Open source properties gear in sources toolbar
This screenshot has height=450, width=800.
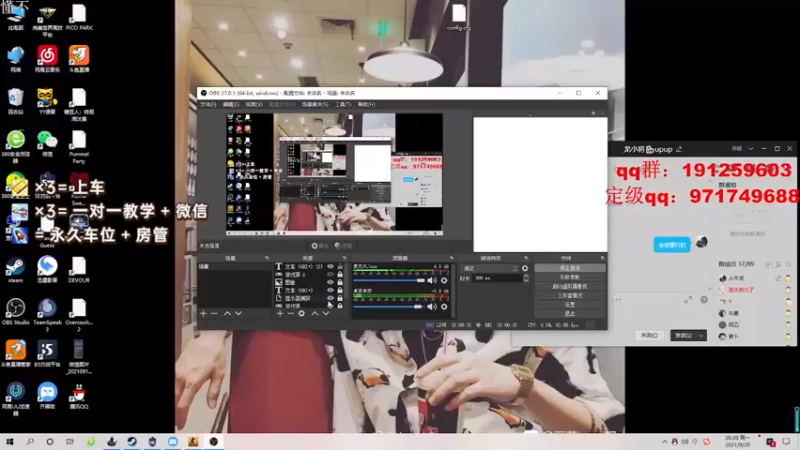tap(302, 313)
